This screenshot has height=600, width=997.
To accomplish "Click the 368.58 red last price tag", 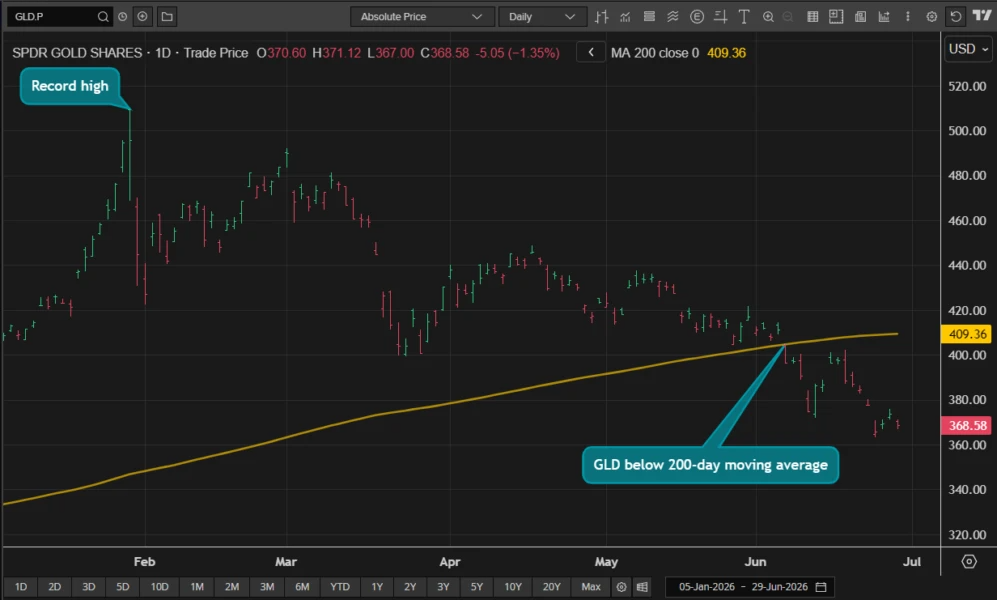I will click(x=966, y=425).
